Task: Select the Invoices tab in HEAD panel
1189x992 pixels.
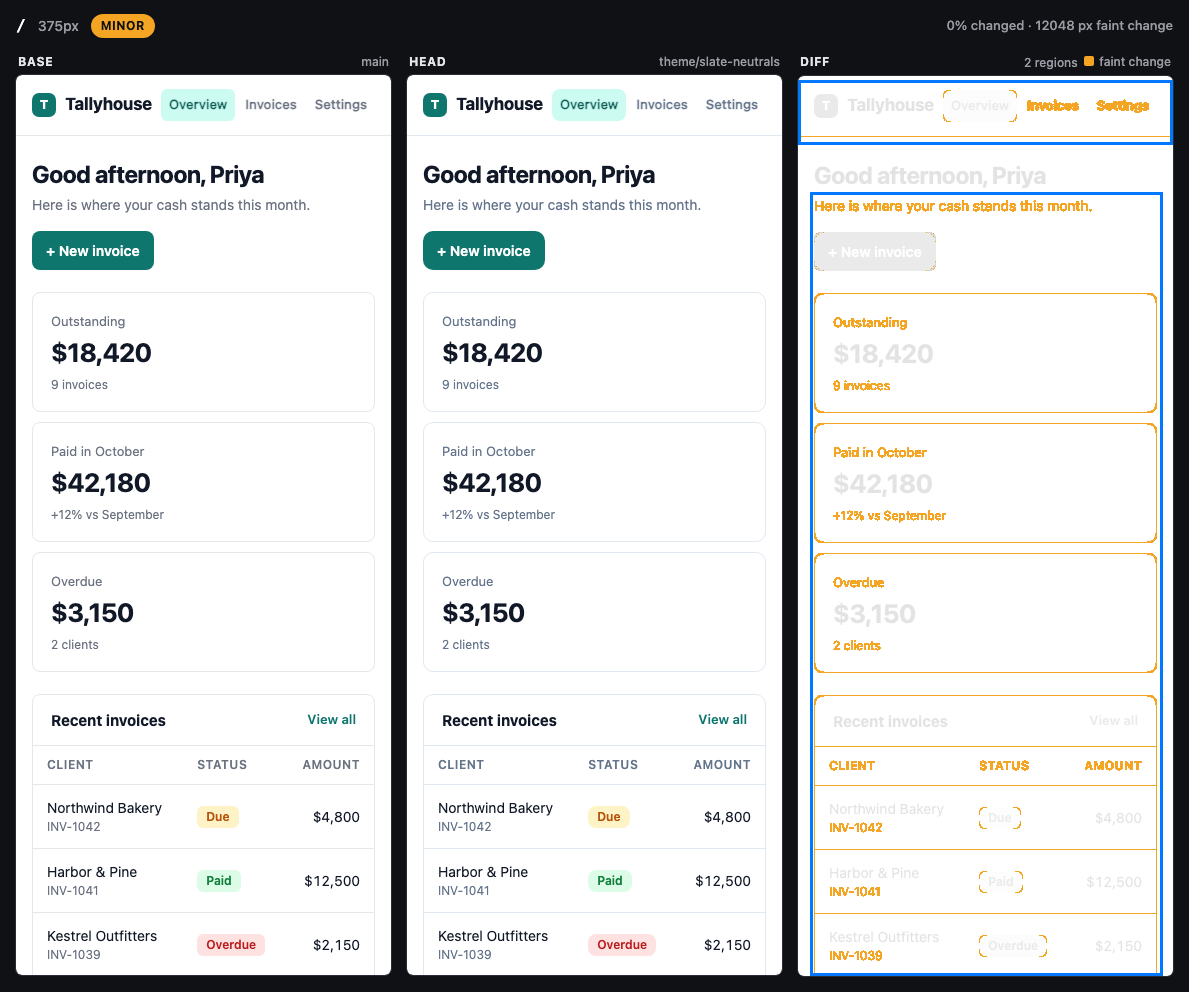Action: (662, 105)
